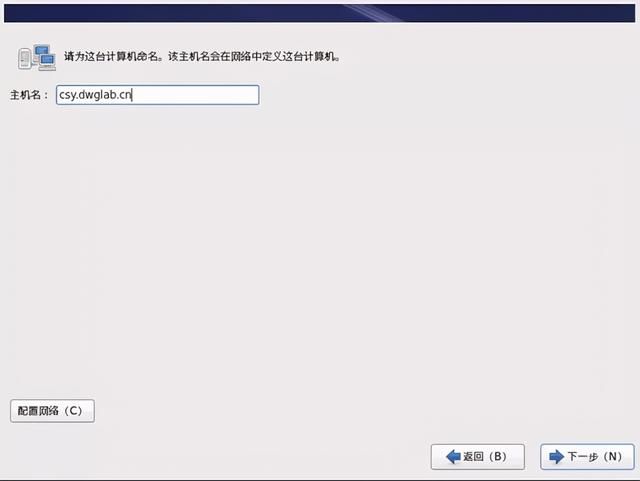Click the networked computers icon
The width and height of the screenshot is (640, 481).
tap(37, 57)
